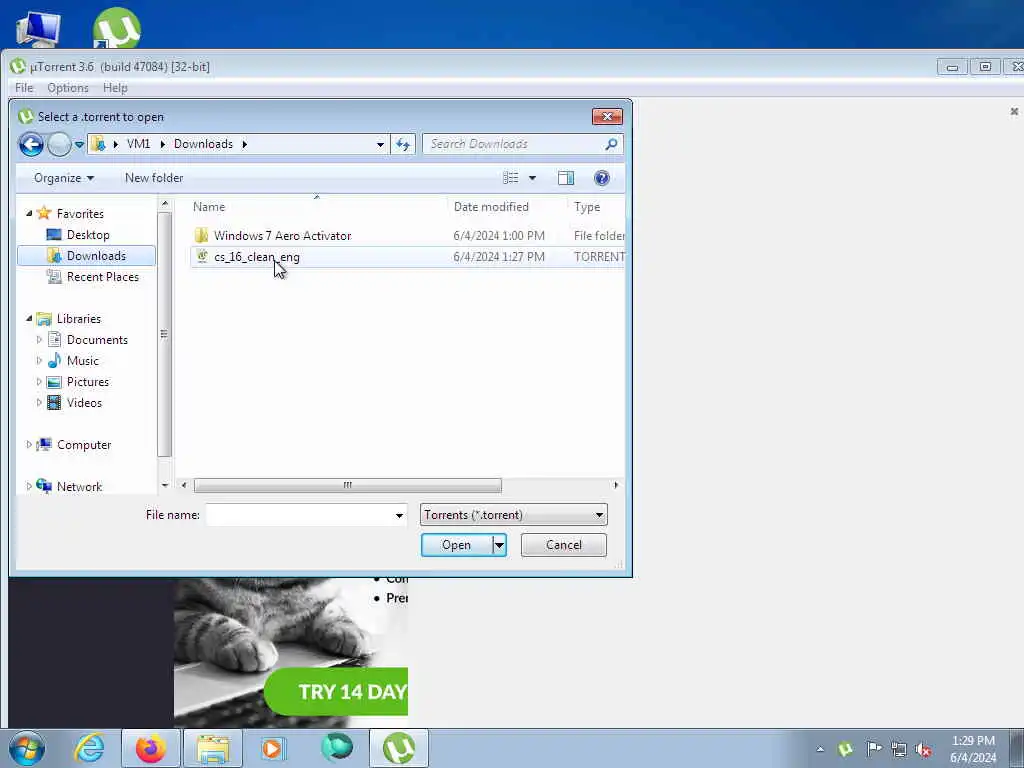The image size is (1024, 768).
Task: Open Internet Explorer from taskbar
Action: (89, 748)
